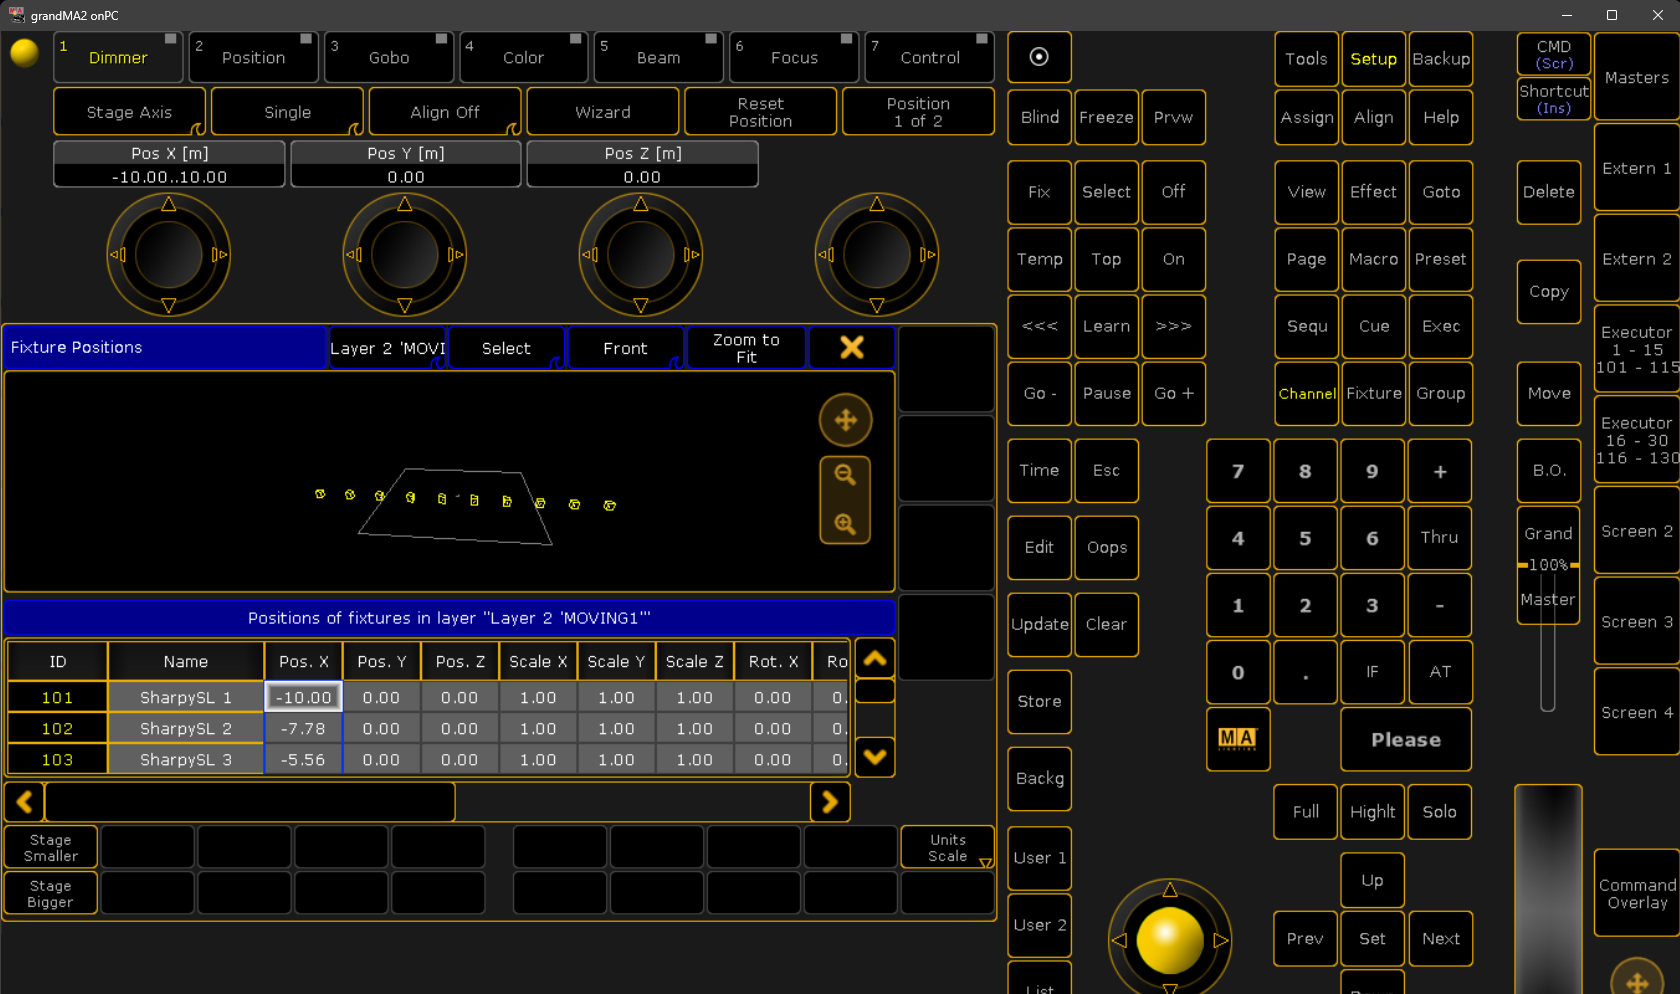The width and height of the screenshot is (1680, 994).
Task: Click the minus key on the number pad
Action: coord(1440,605)
